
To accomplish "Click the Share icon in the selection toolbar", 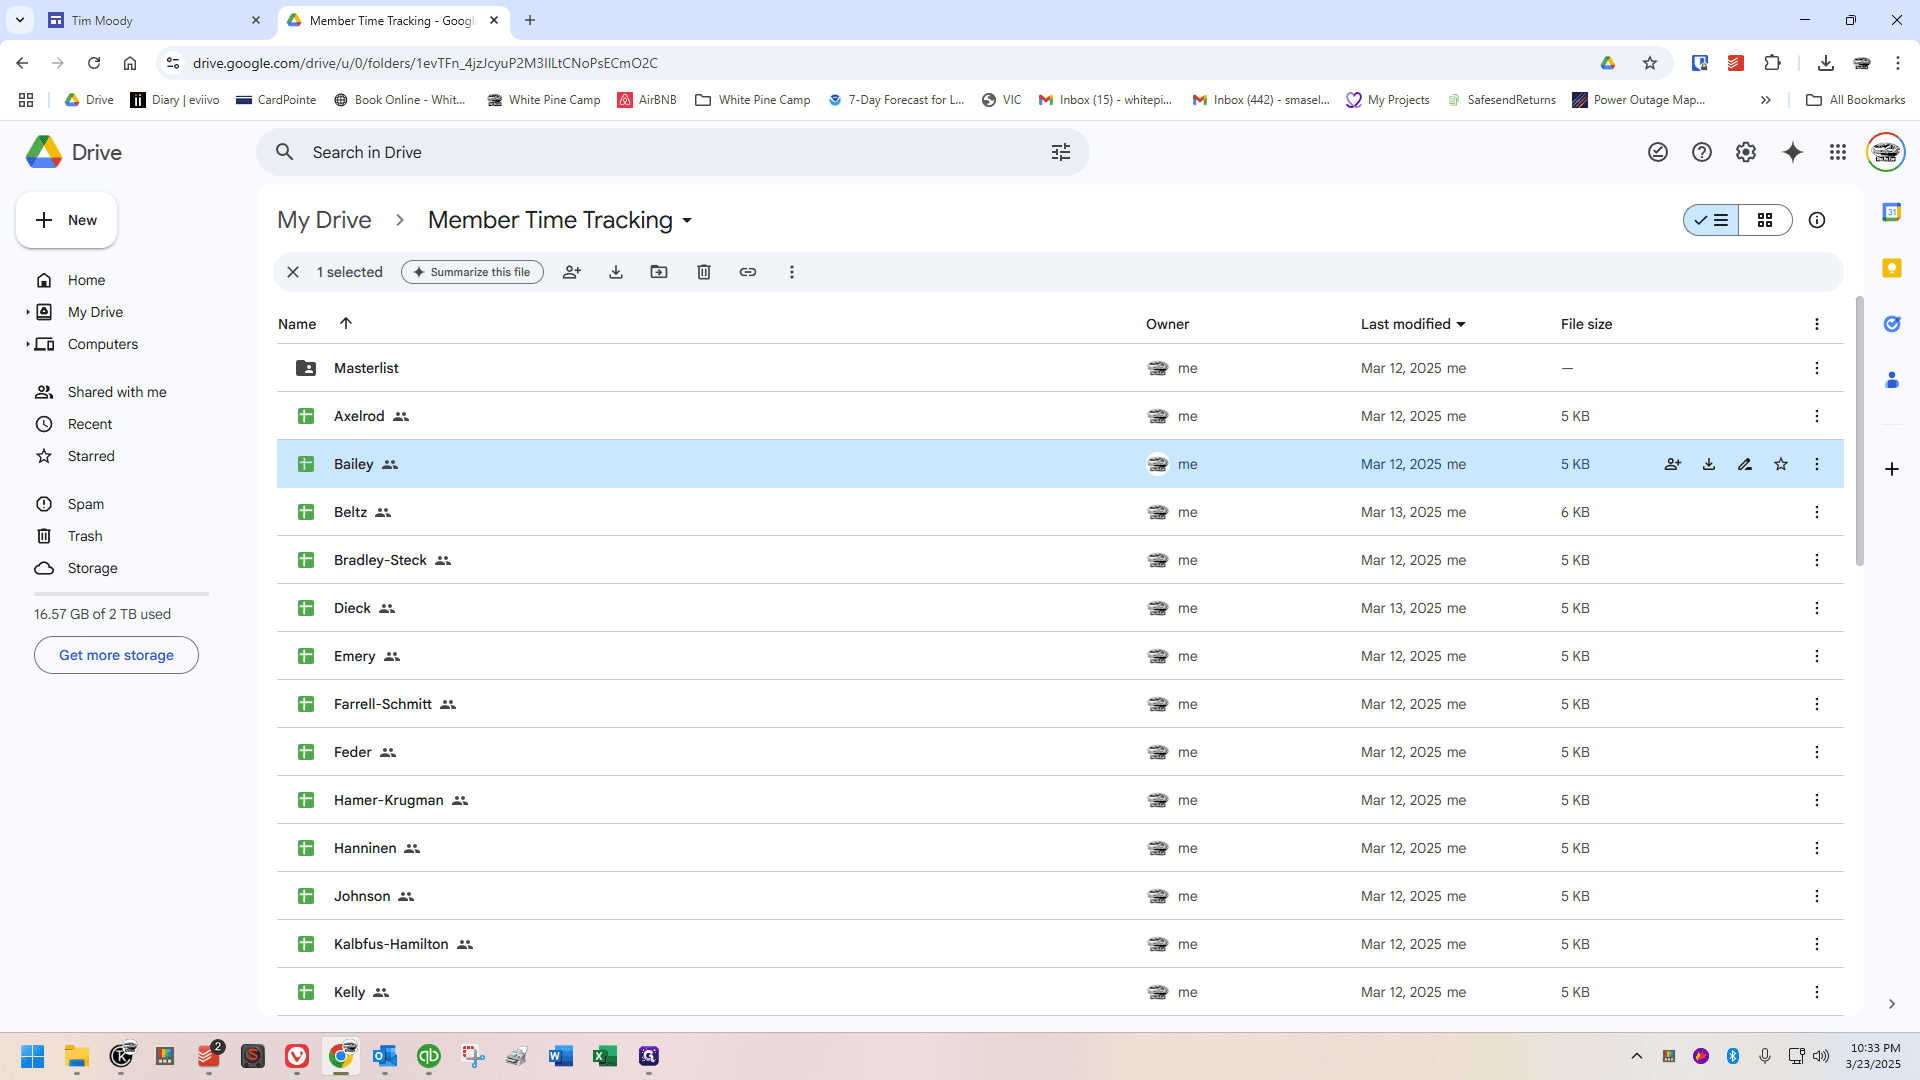I will coord(572,272).
